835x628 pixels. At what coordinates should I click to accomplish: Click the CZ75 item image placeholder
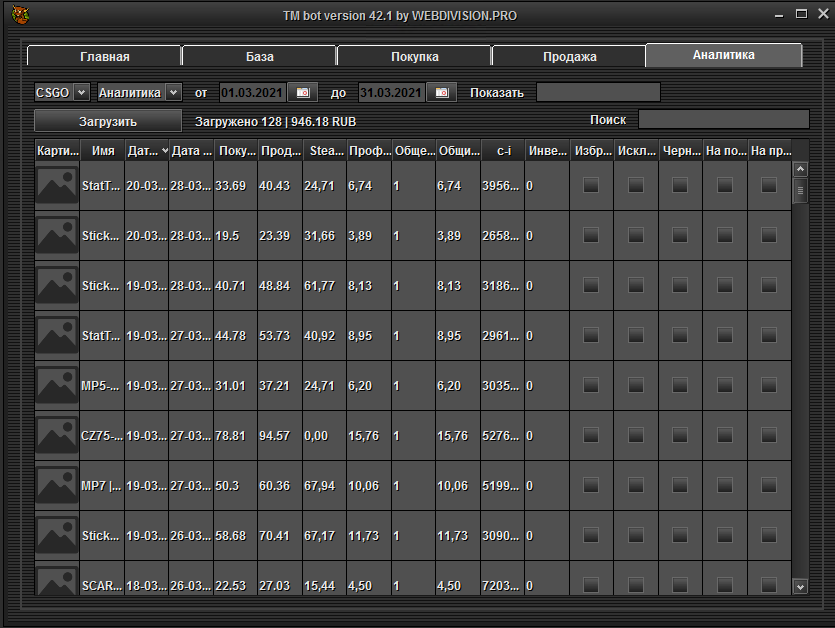point(57,435)
